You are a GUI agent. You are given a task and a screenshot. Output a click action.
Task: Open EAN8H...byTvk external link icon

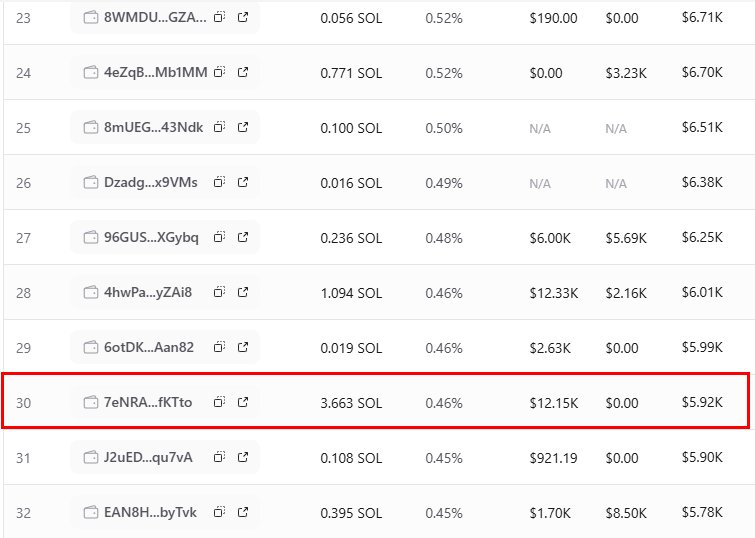(x=243, y=512)
